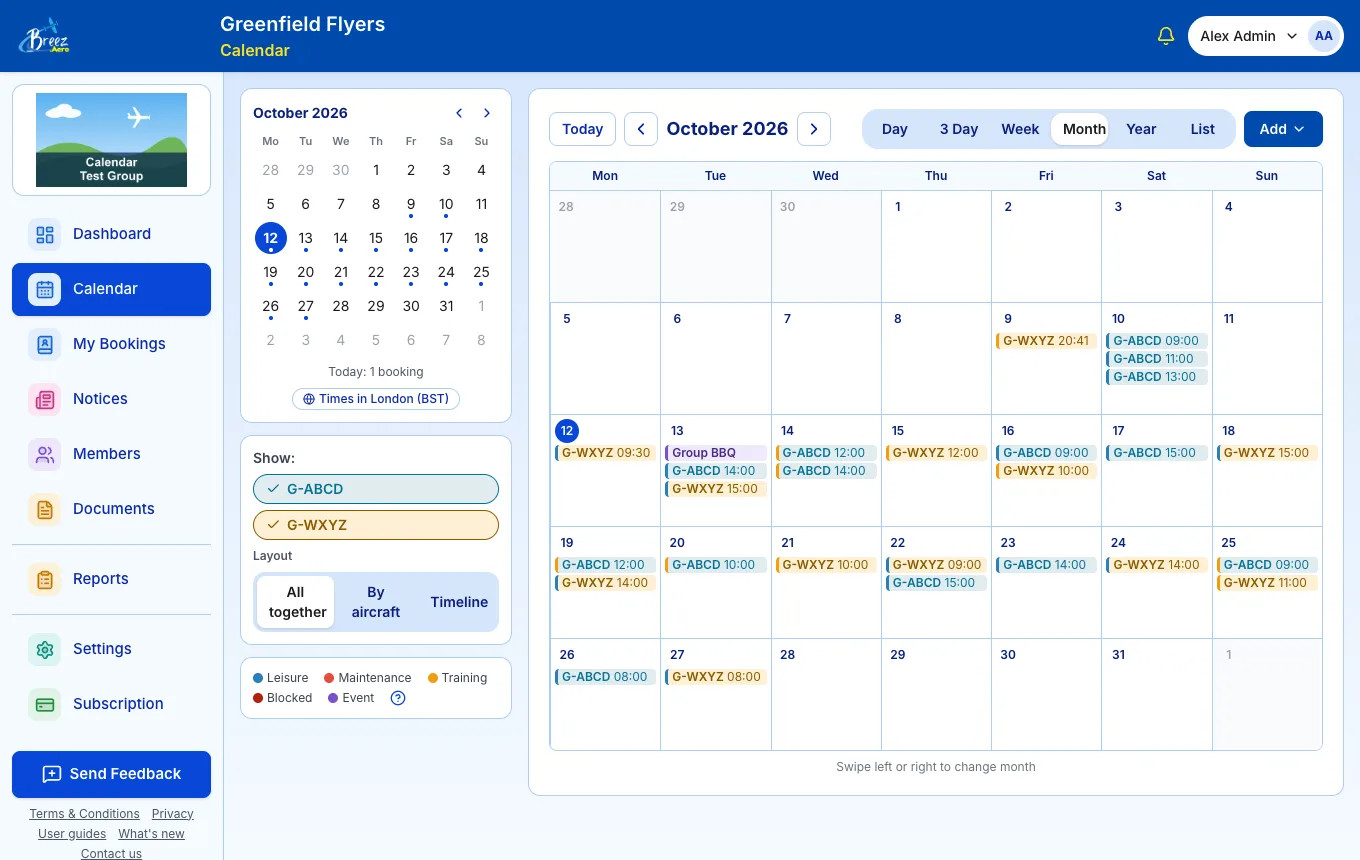Click the Settings gear icon
1360x860 pixels.
45,649
